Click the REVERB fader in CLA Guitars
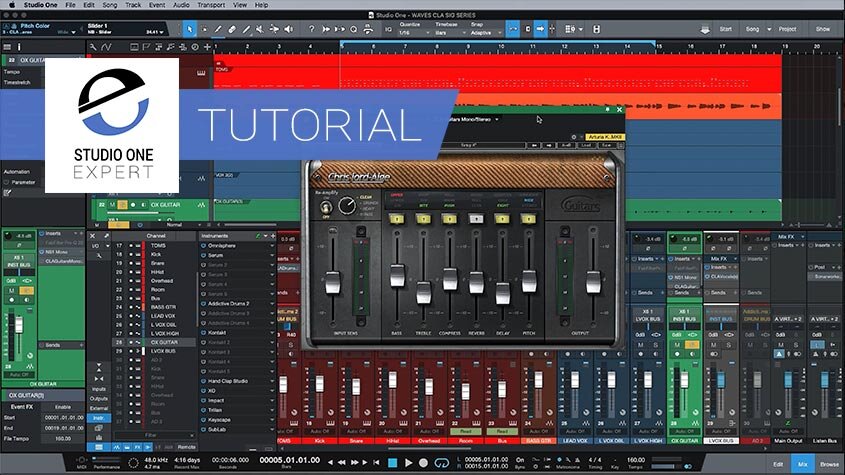Viewport: 845px width, 475px height. coord(476,283)
